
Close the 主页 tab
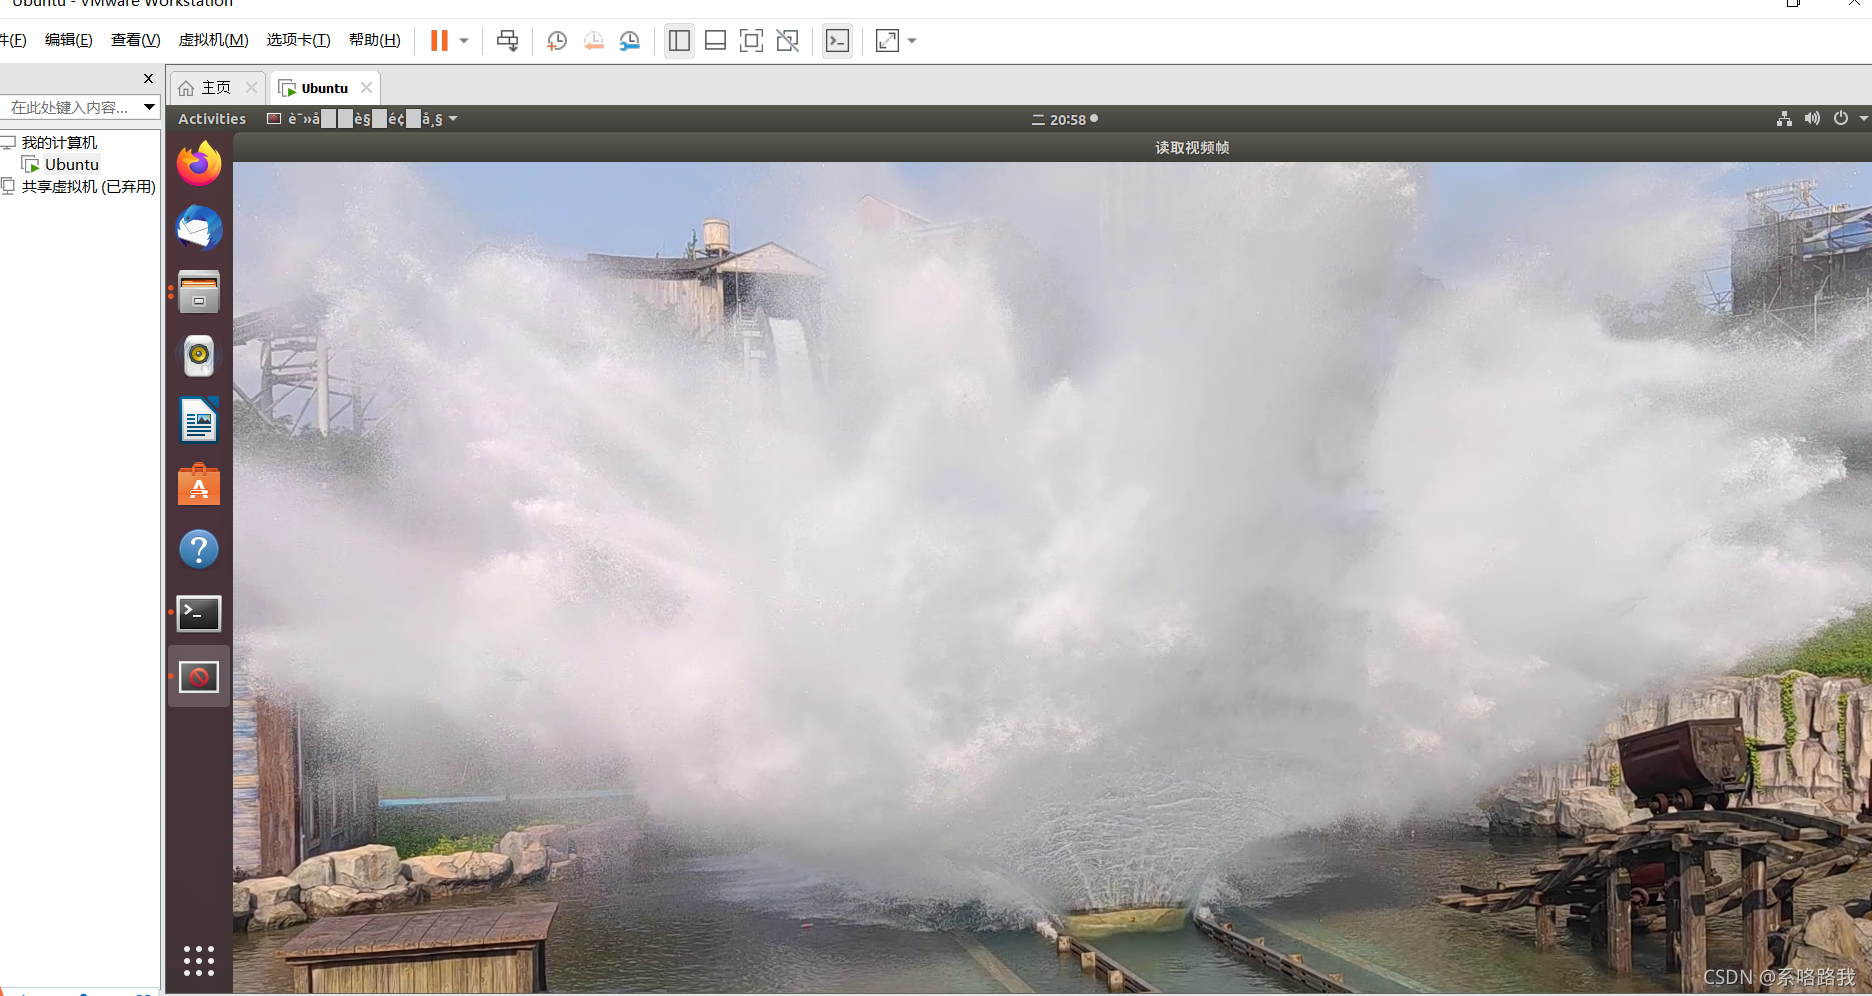pos(252,88)
